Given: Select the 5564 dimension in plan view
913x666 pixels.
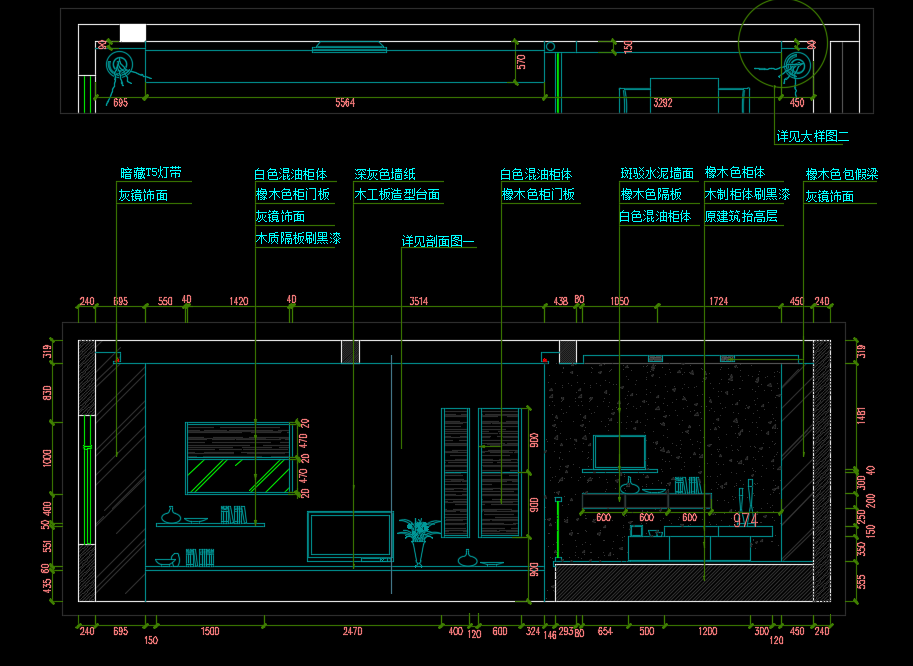Looking at the screenshot, I should click(345, 102).
